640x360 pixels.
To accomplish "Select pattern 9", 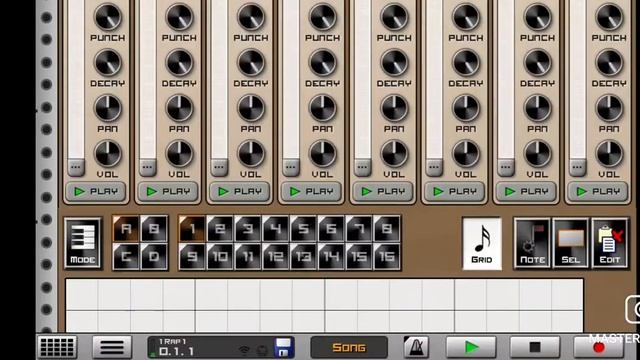I will click(x=192, y=257).
